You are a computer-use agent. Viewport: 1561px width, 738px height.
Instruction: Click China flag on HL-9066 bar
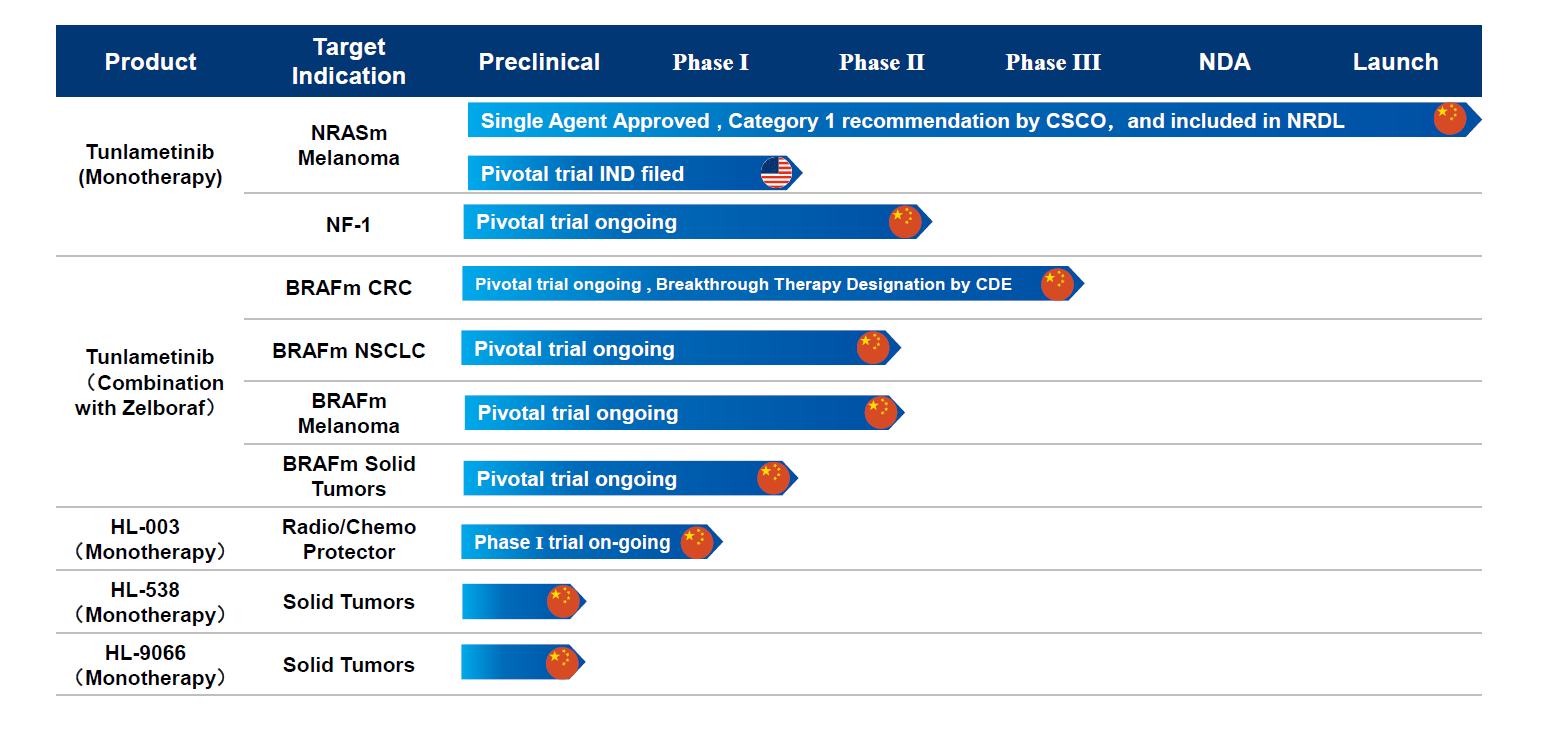tap(562, 662)
